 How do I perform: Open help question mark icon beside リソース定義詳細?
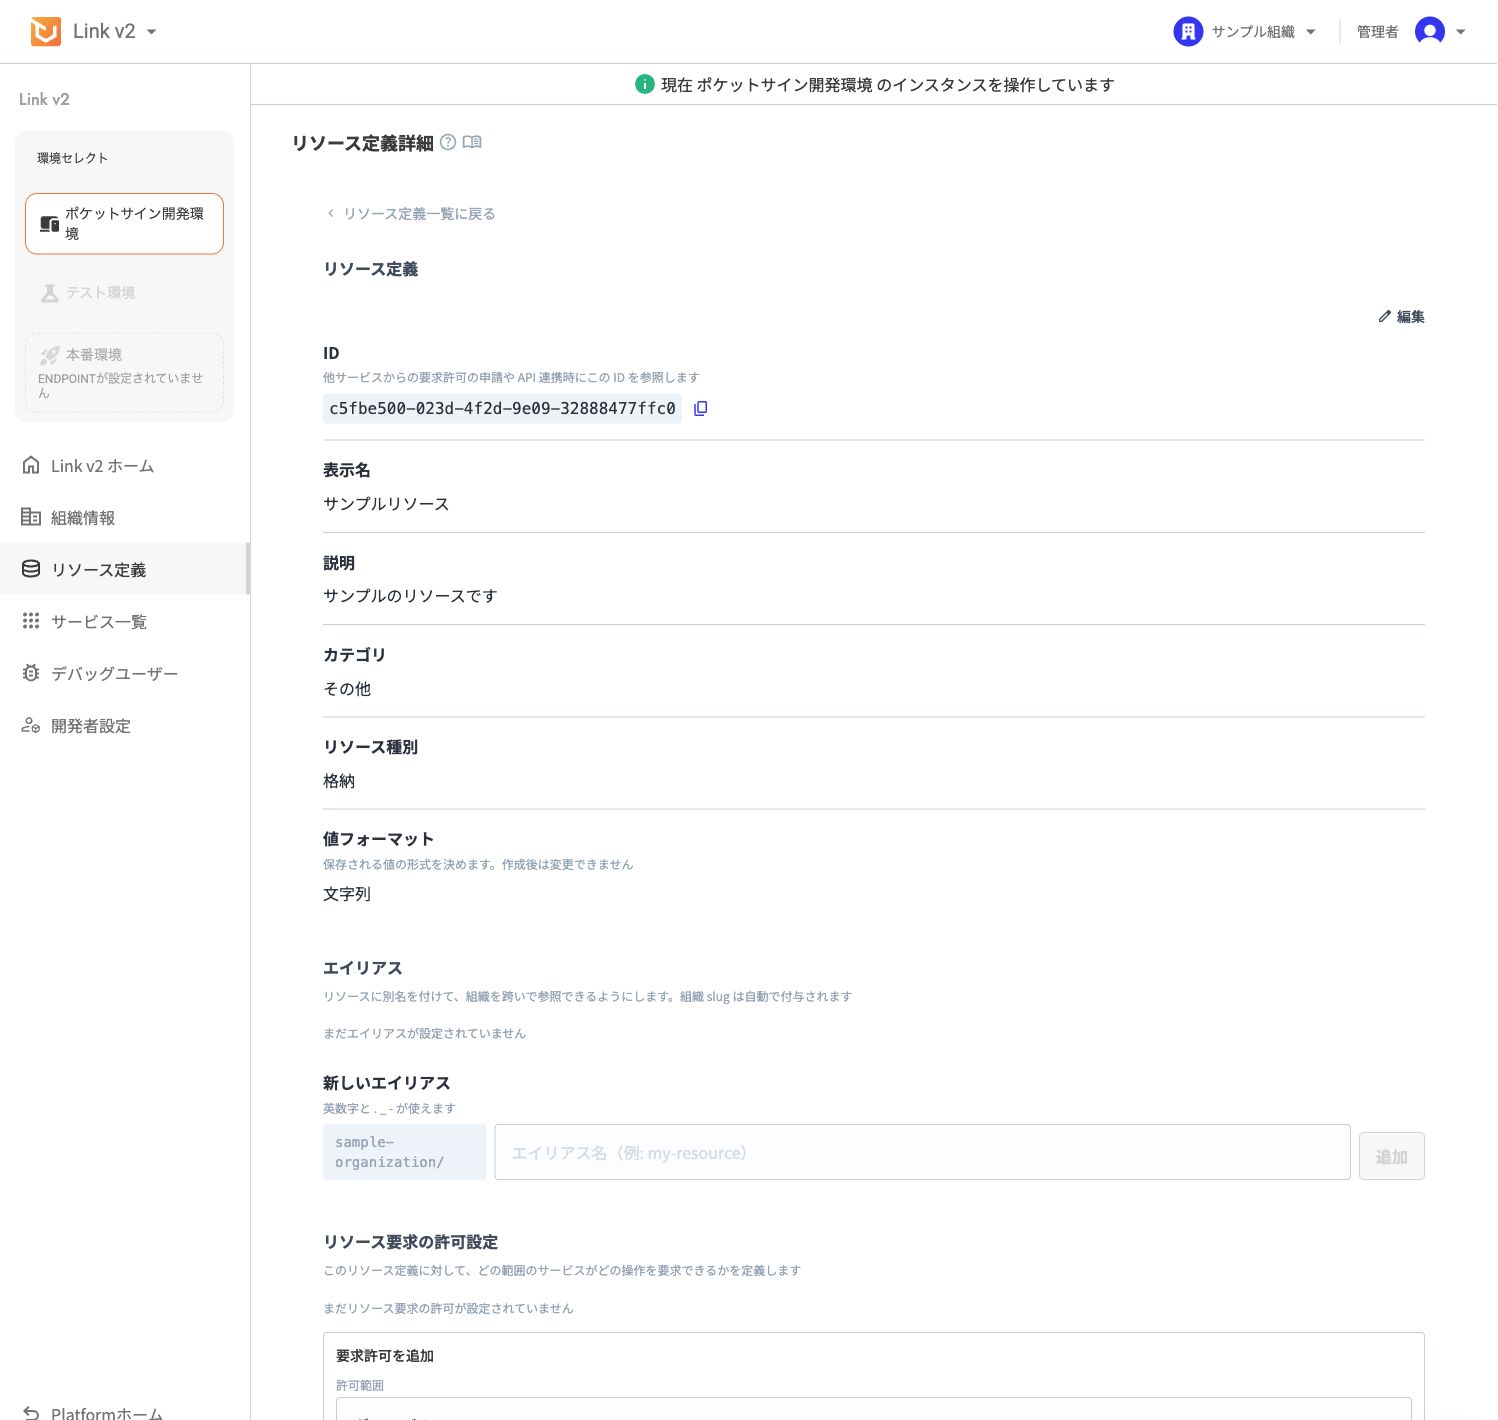click(x=448, y=142)
